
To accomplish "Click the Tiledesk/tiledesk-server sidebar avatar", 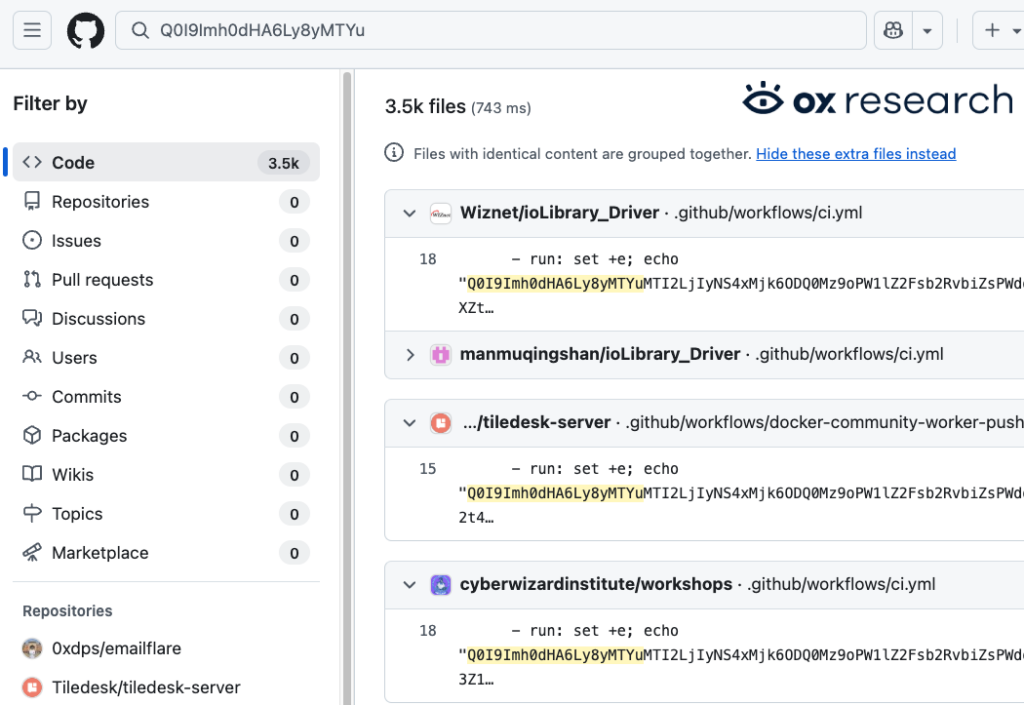I will (x=32, y=687).
